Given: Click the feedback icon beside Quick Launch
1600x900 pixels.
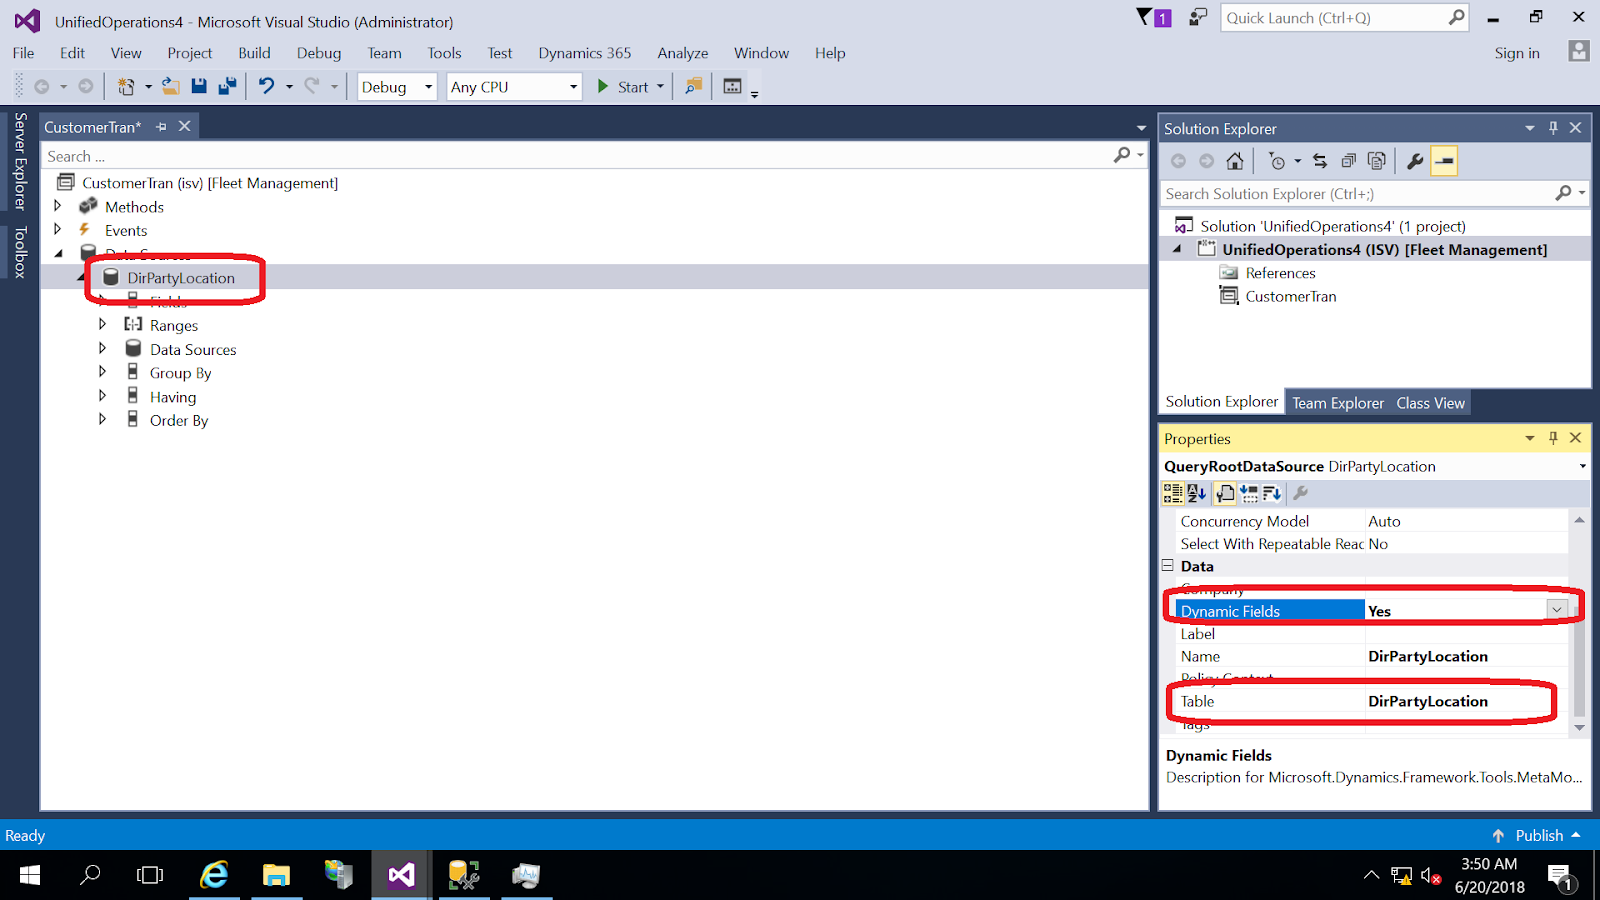Looking at the screenshot, I should click(1197, 18).
